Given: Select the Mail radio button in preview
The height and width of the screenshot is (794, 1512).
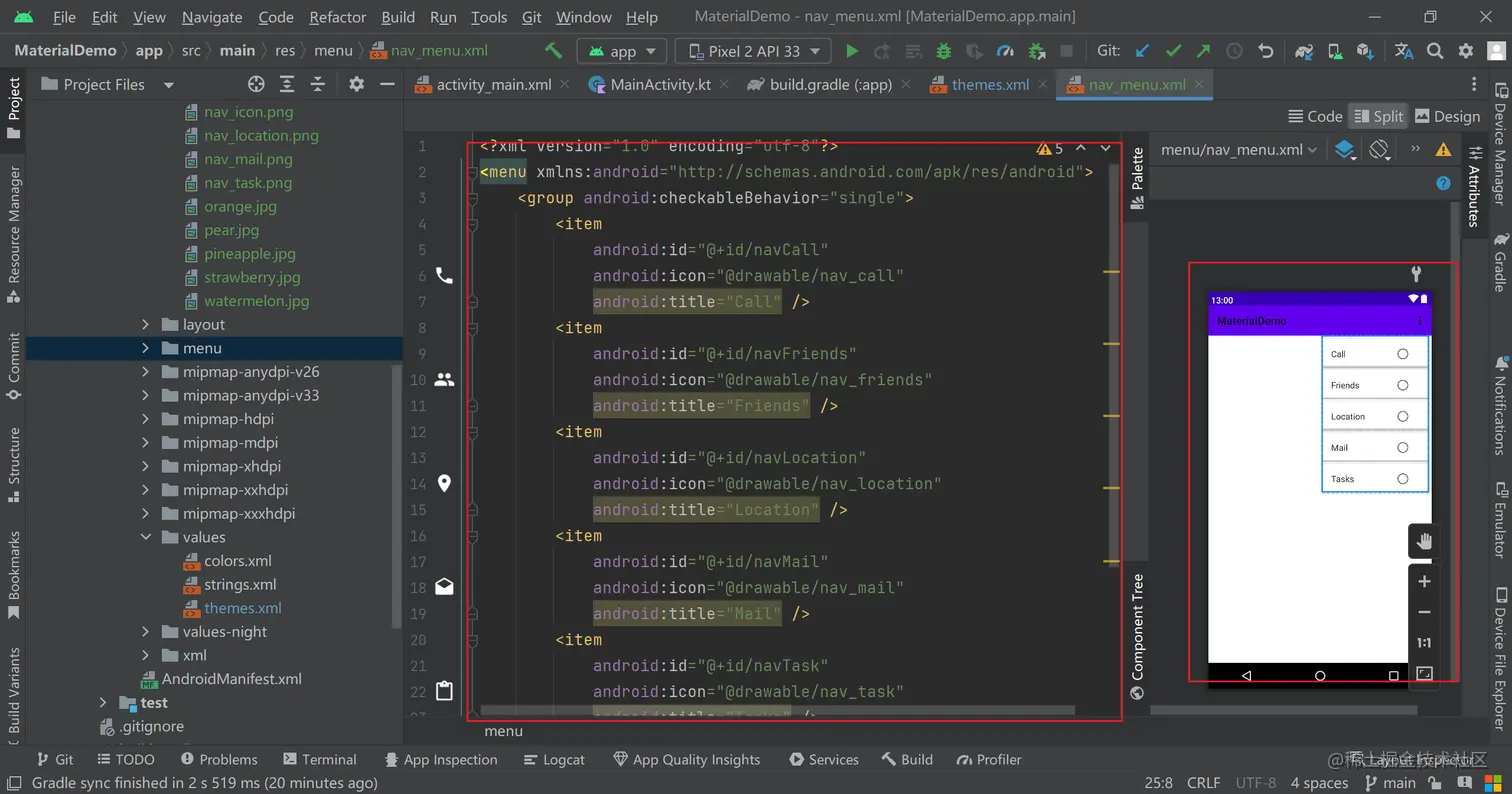Looking at the screenshot, I should tap(1402, 448).
